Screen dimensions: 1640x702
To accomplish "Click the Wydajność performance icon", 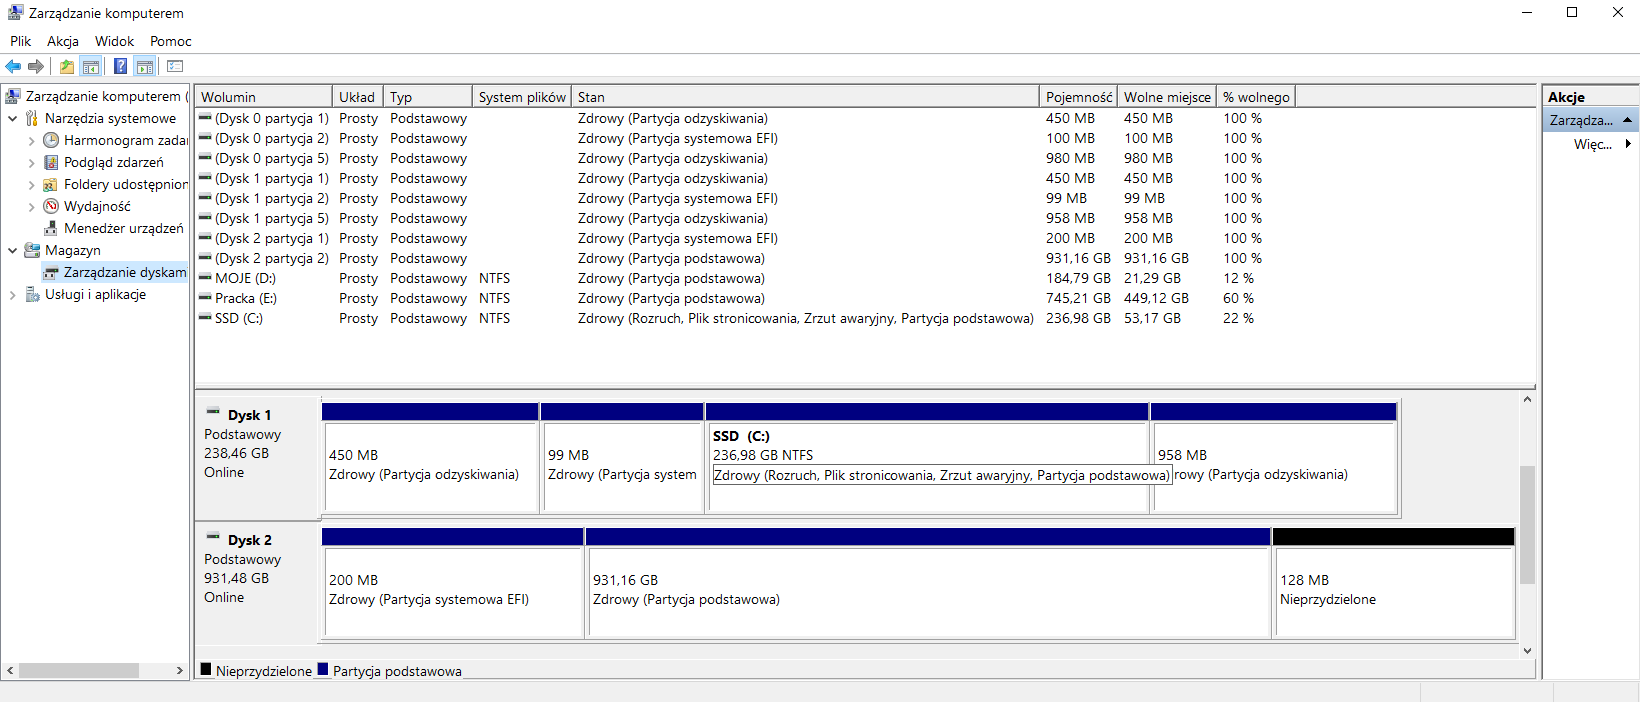I will (51, 206).
